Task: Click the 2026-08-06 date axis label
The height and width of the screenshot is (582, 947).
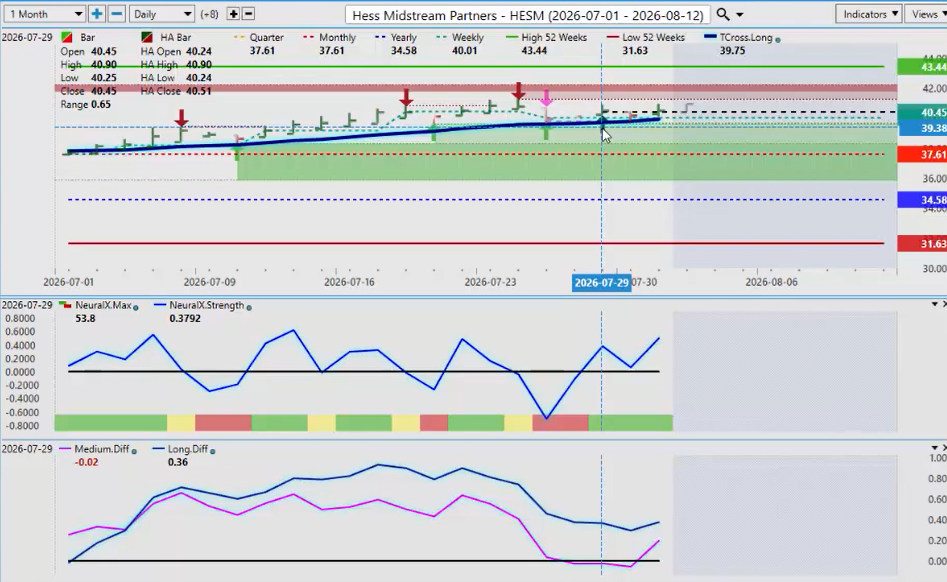Action: click(771, 282)
